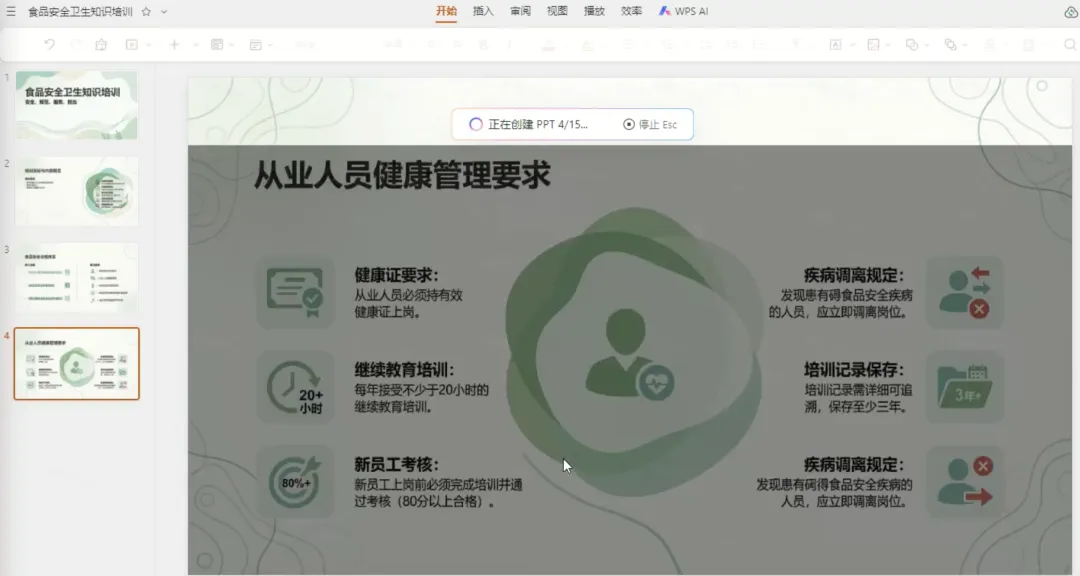Click the text 新员工上岗前必须完成培训并通过考核
The image size is (1080, 576).
[x=438, y=493]
